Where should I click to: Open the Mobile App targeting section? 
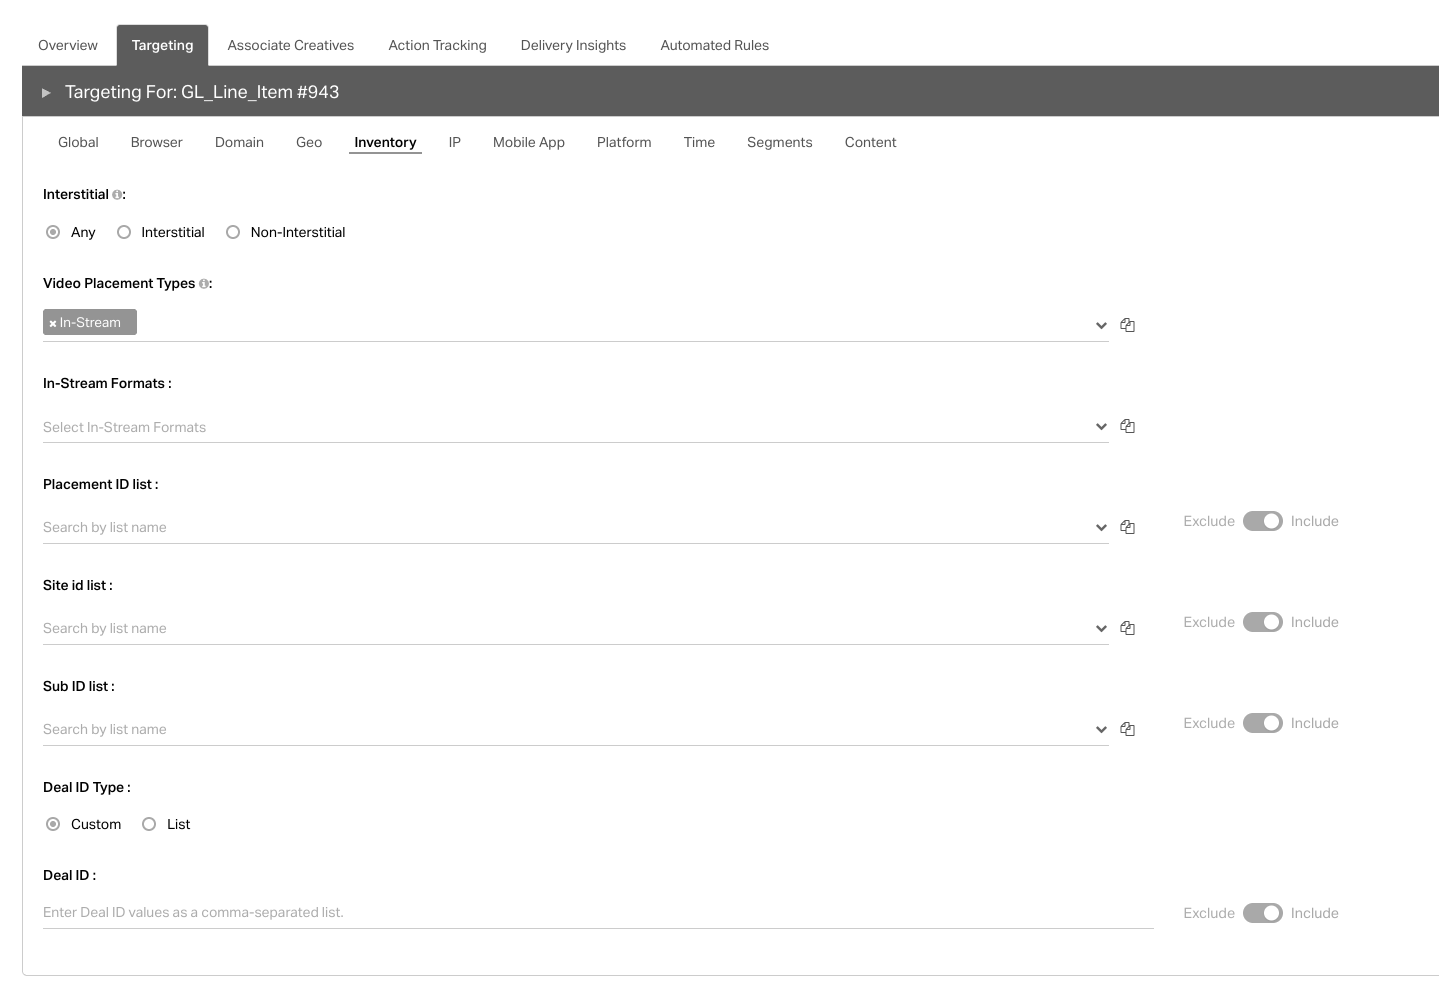(x=528, y=142)
